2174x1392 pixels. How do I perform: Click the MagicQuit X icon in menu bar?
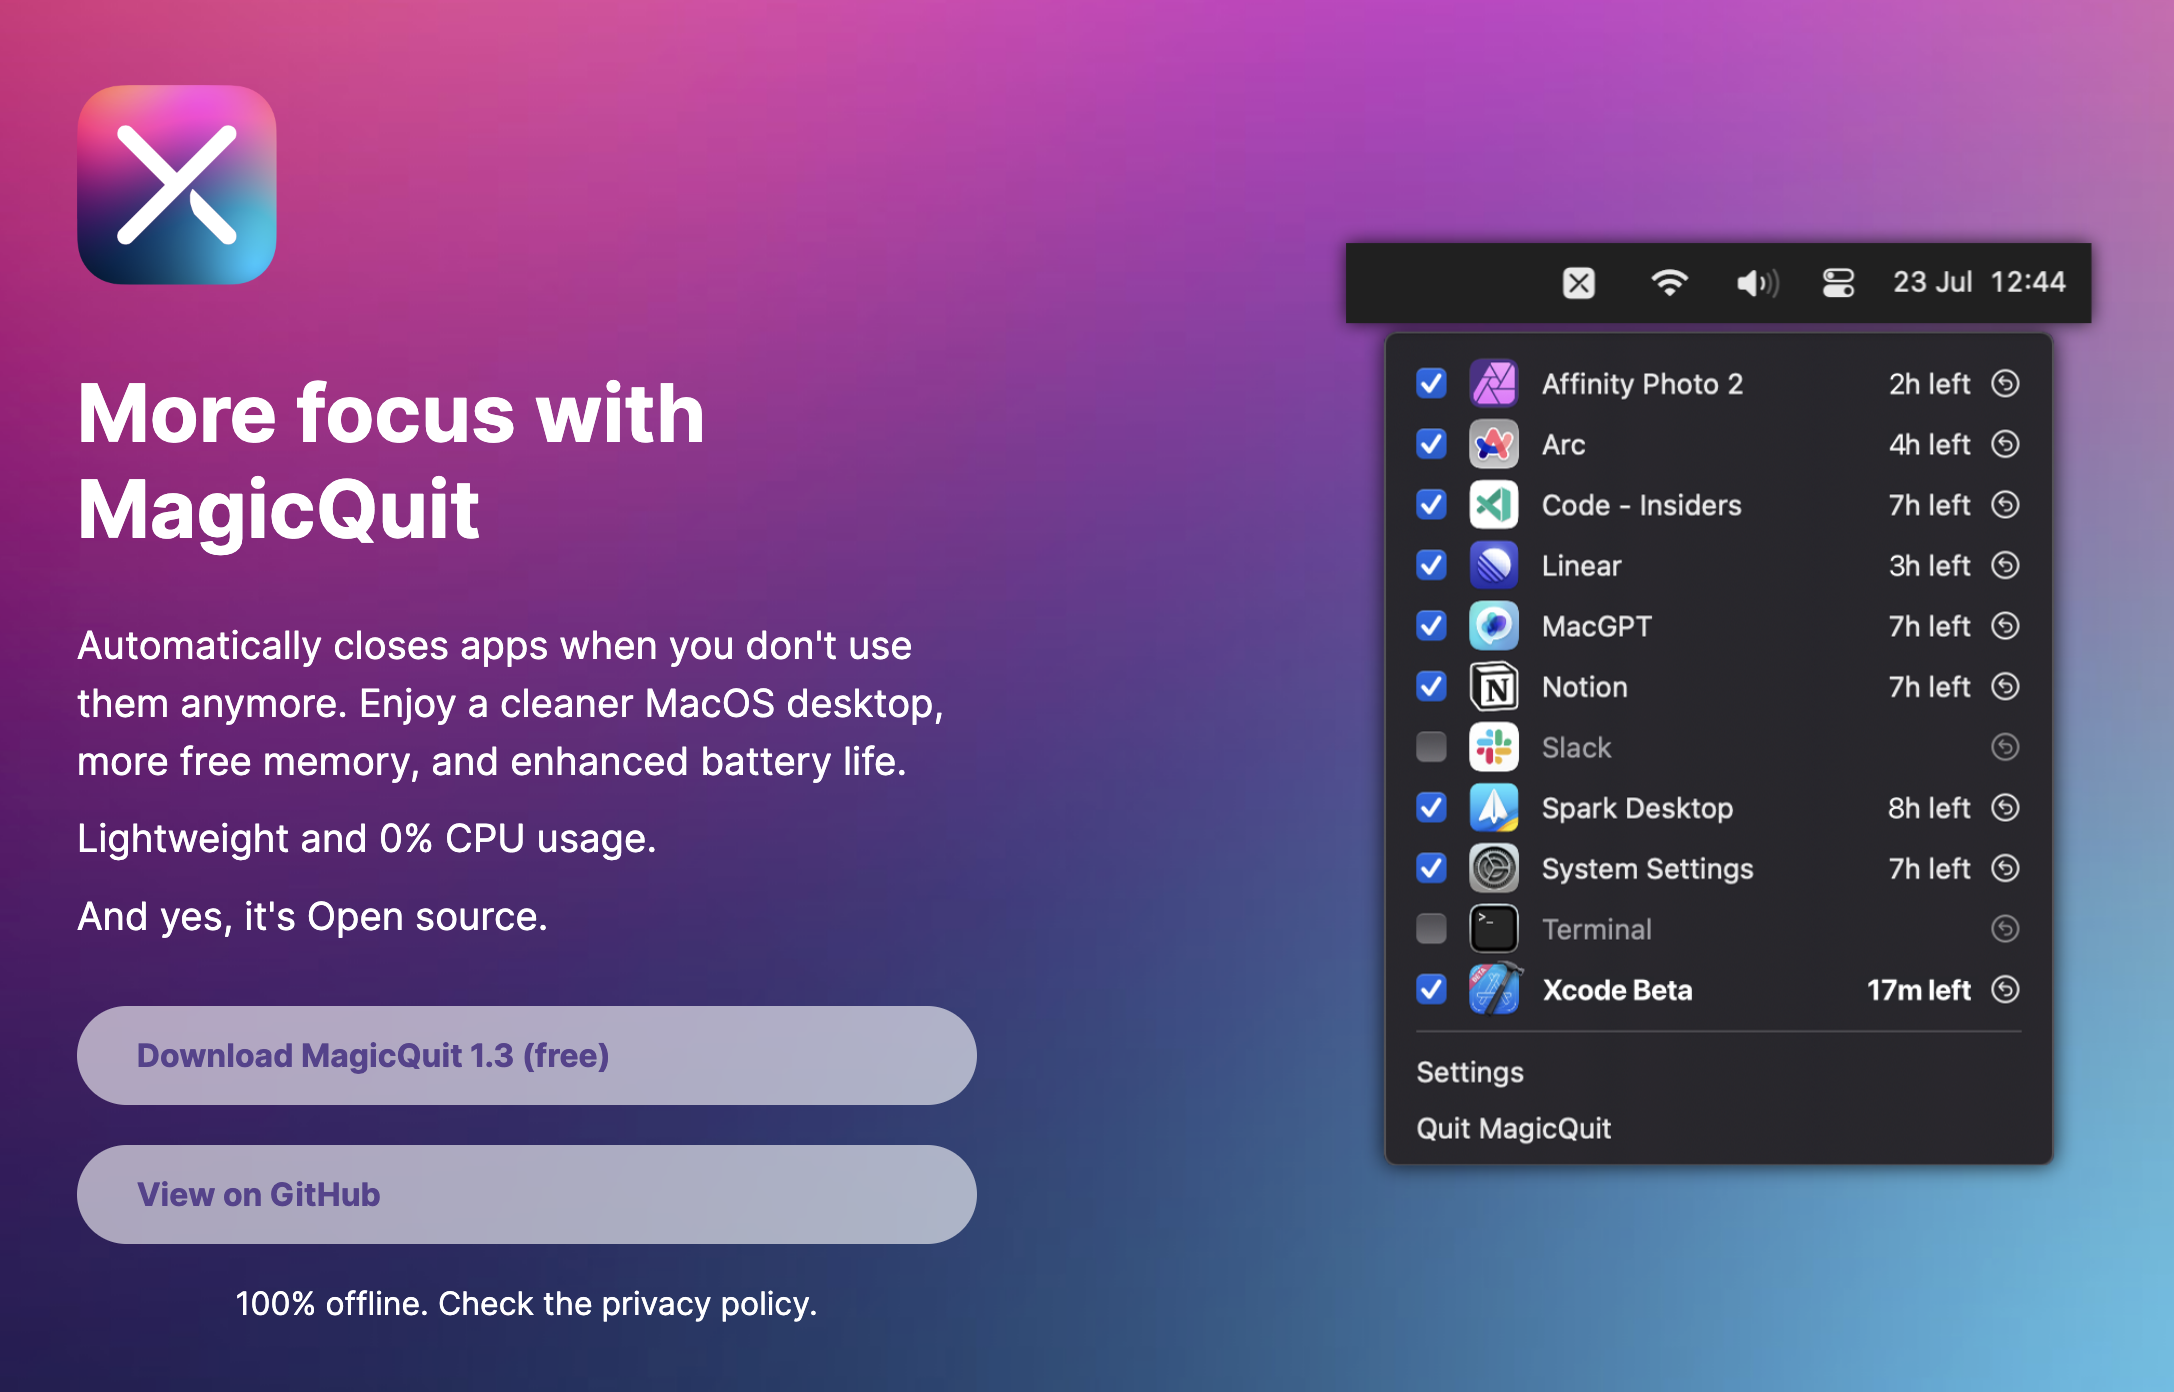pyautogui.click(x=1579, y=283)
